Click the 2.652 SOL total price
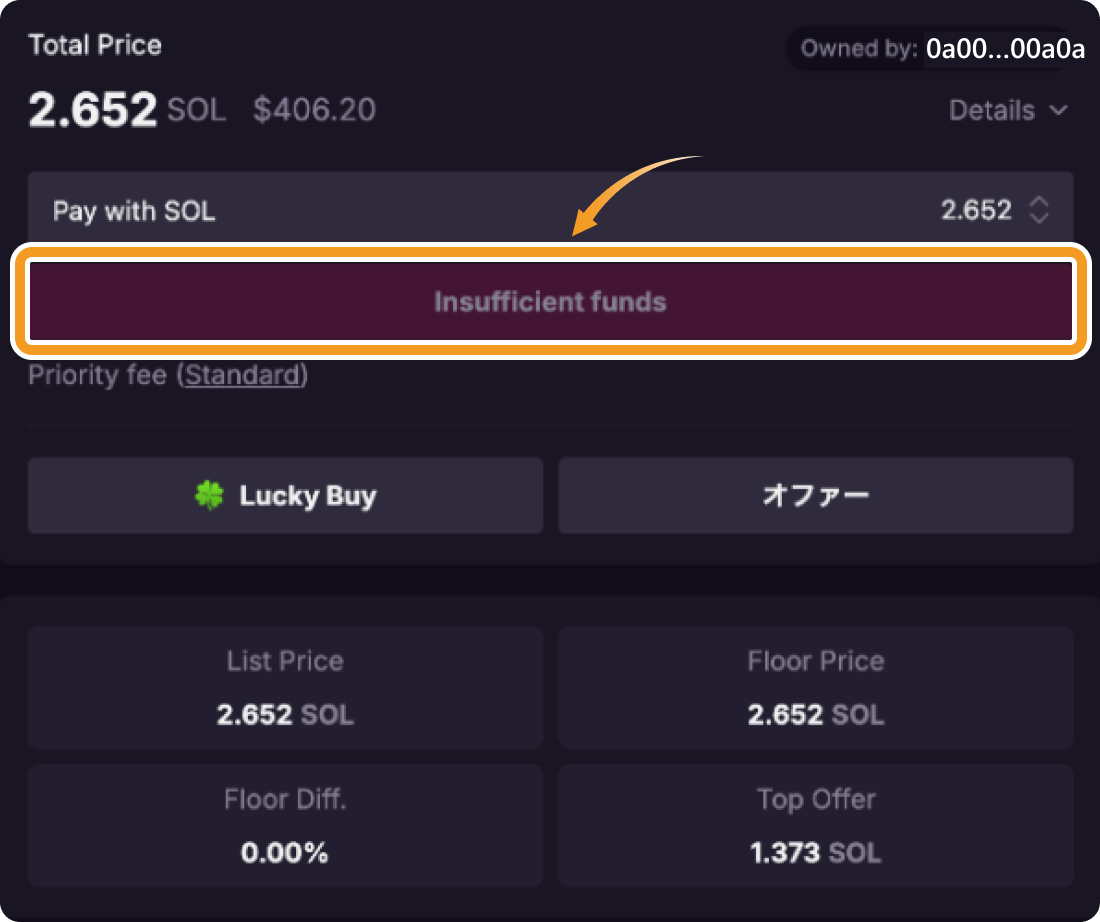Image resolution: width=1100 pixels, height=922 pixels. [x=126, y=110]
